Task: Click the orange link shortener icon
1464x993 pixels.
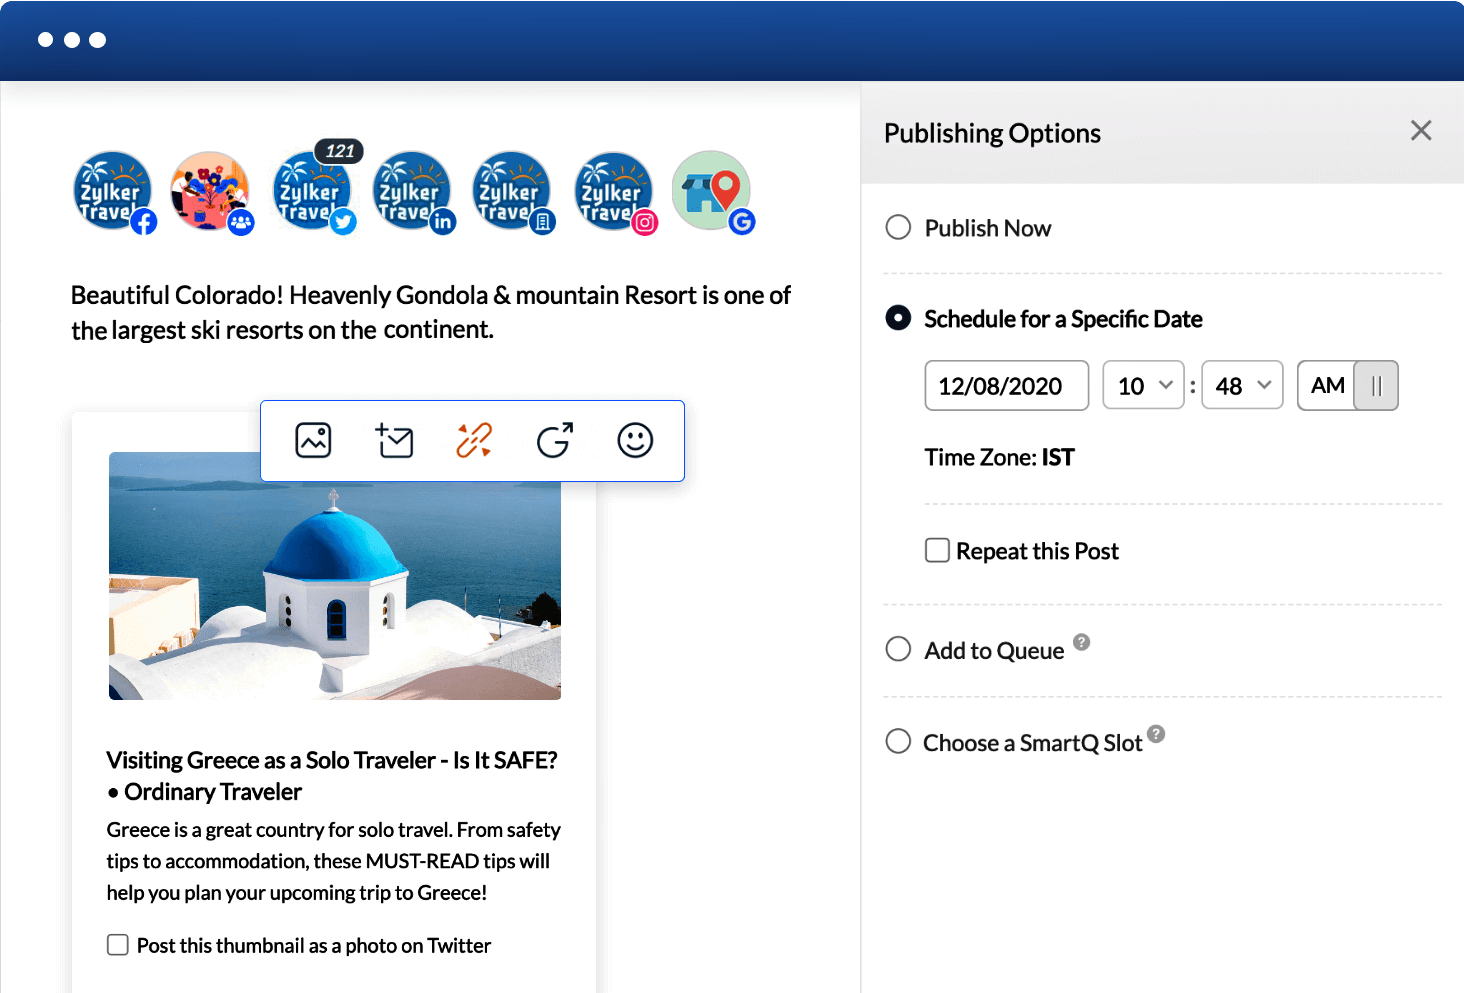Action: [474, 440]
